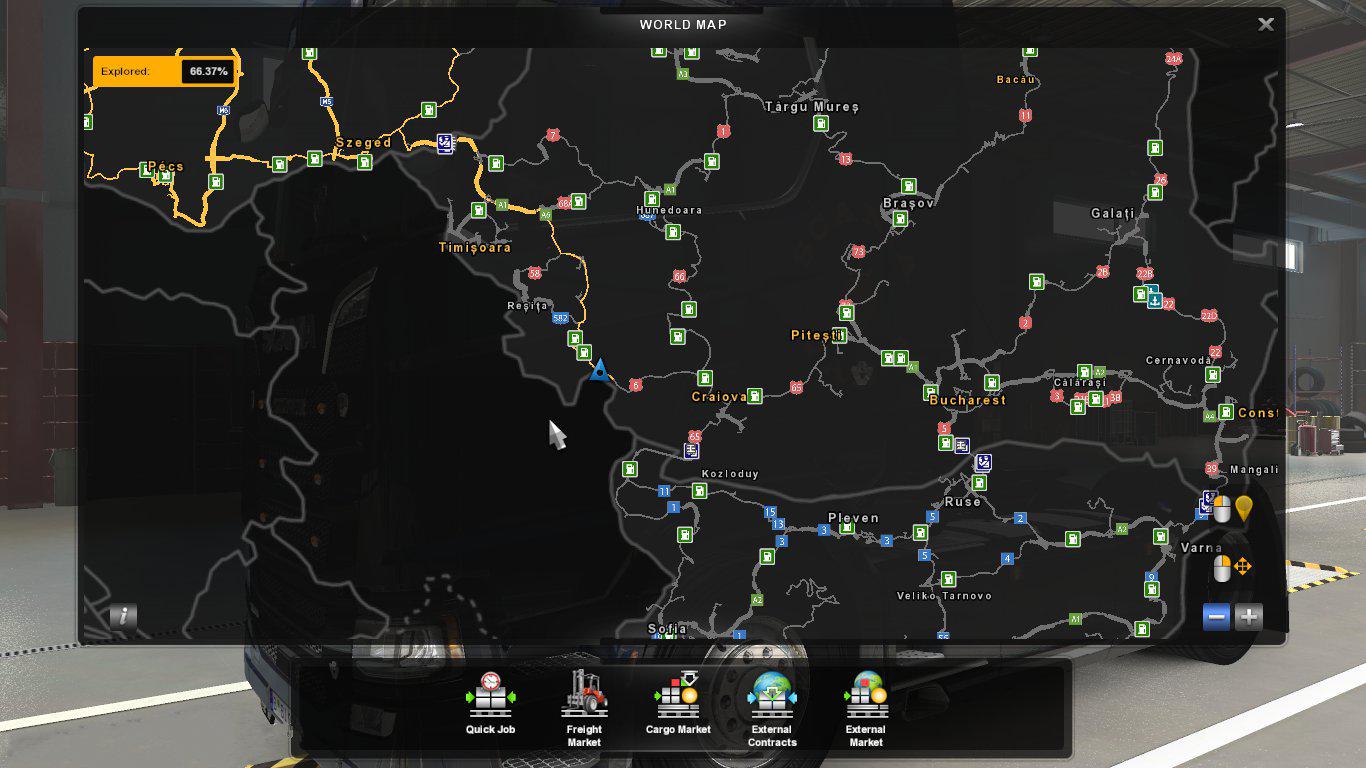The height and width of the screenshot is (768, 1366).
Task: Click the Bucharest city label
Action: coord(967,400)
